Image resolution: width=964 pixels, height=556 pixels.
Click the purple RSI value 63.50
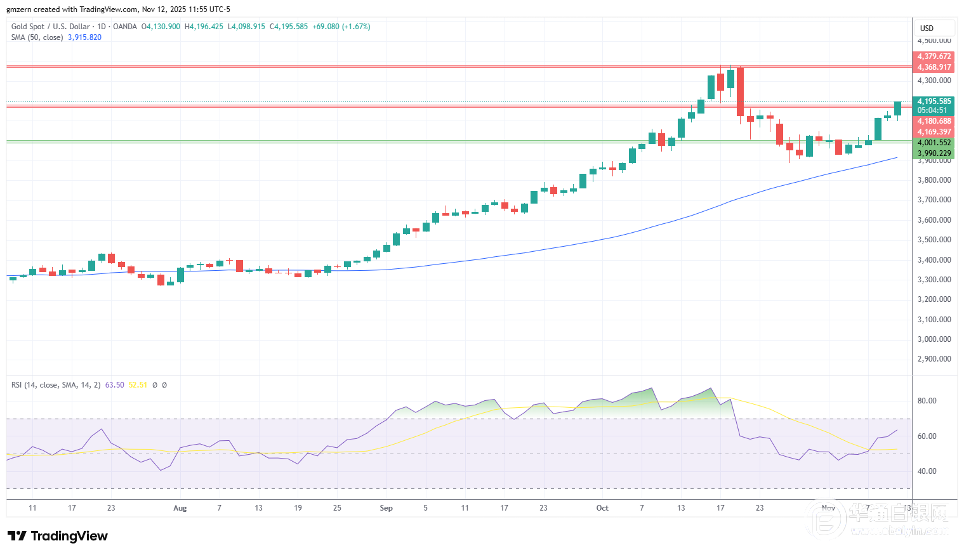click(127, 384)
